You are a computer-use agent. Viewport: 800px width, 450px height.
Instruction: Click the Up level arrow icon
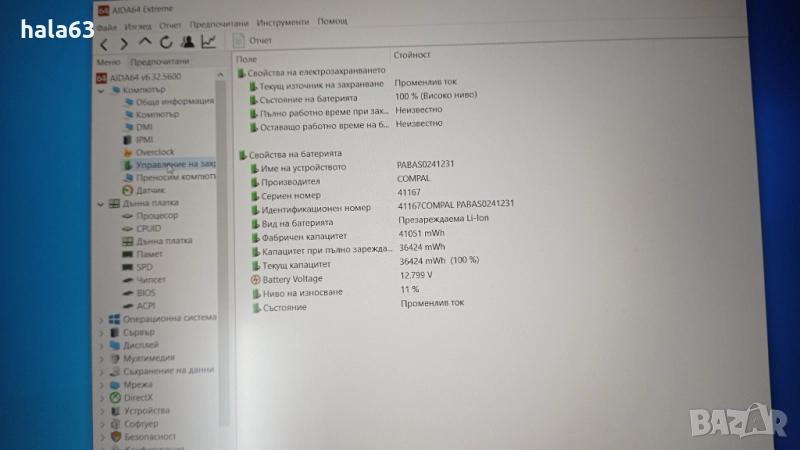click(x=145, y=42)
